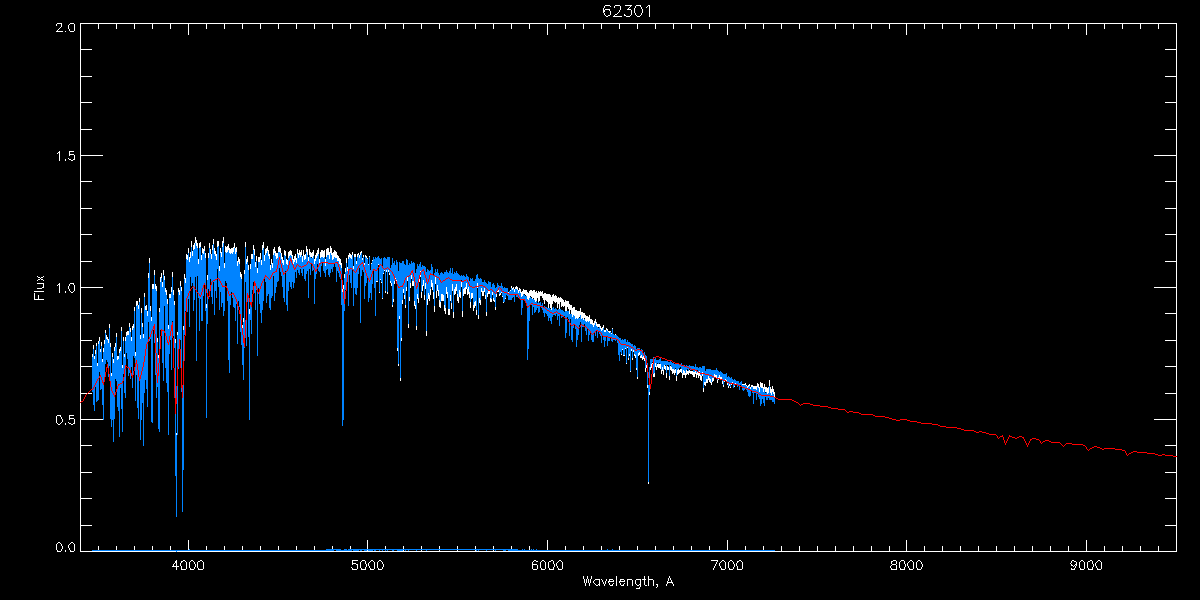
Task: Click the 0.5 y-axis tick label
Action: 65,420
